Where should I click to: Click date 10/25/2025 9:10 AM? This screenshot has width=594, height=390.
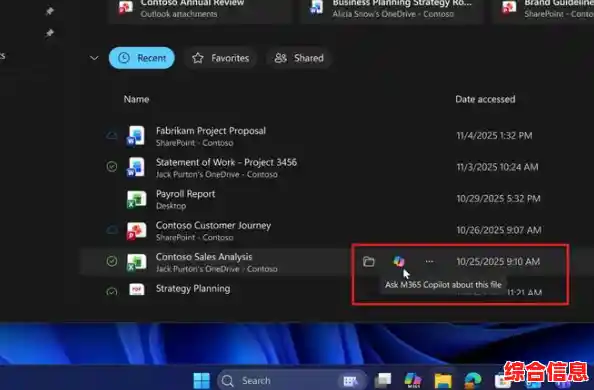point(498,262)
